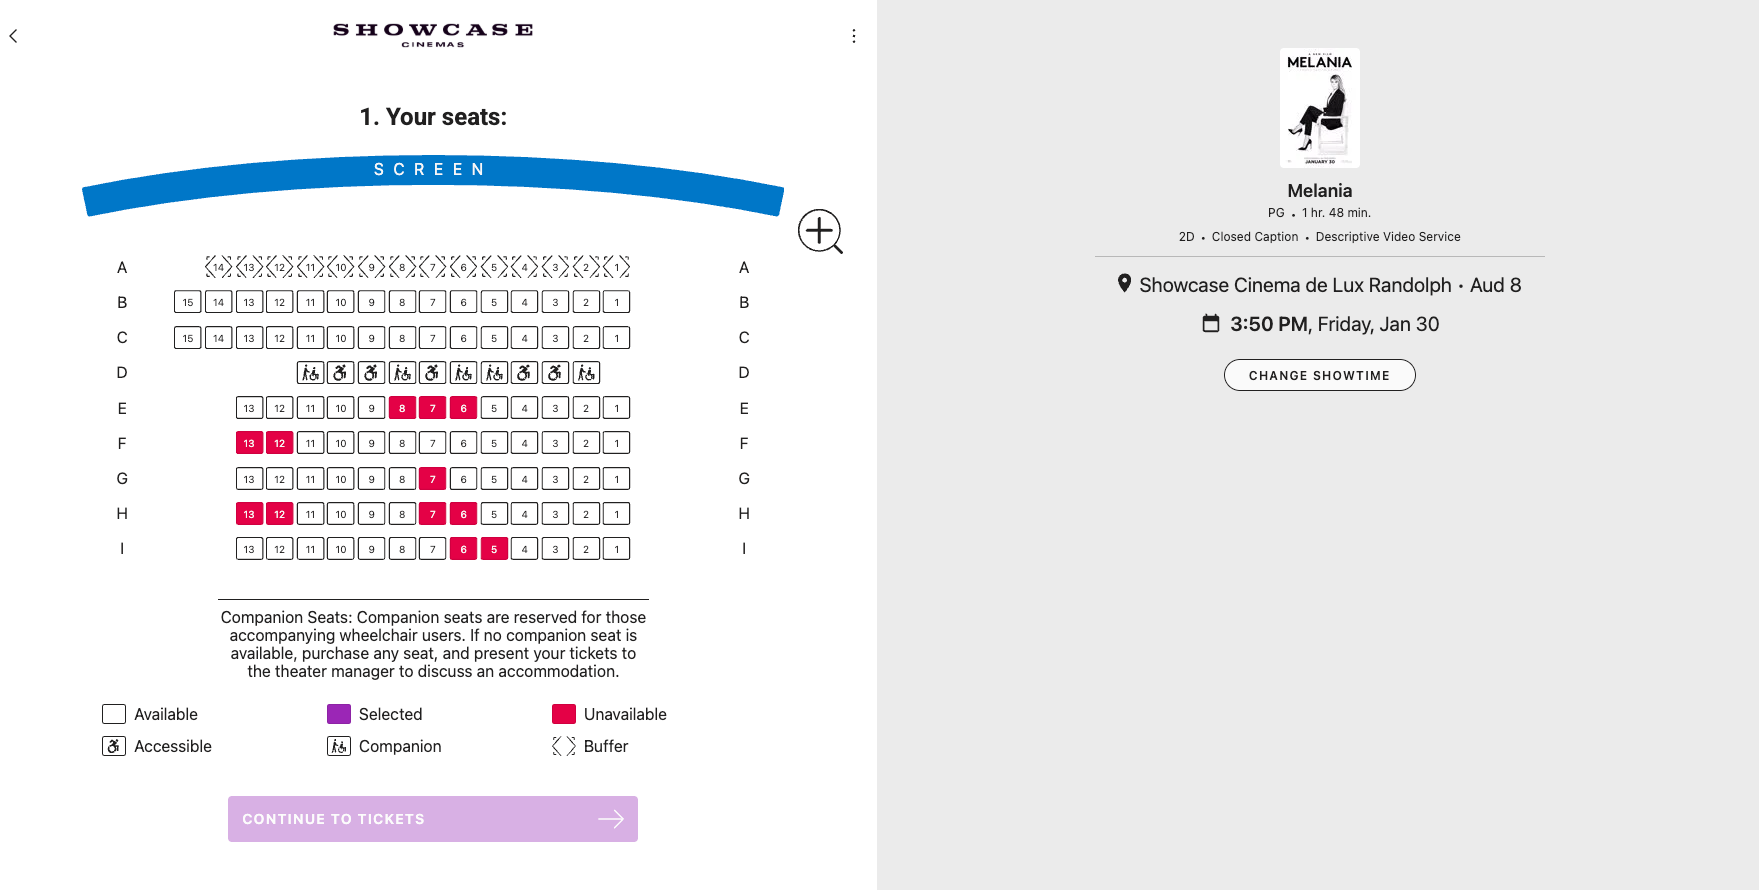Select seat 15 in row B
This screenshot has height=890, width=1759.
(188, 302)
